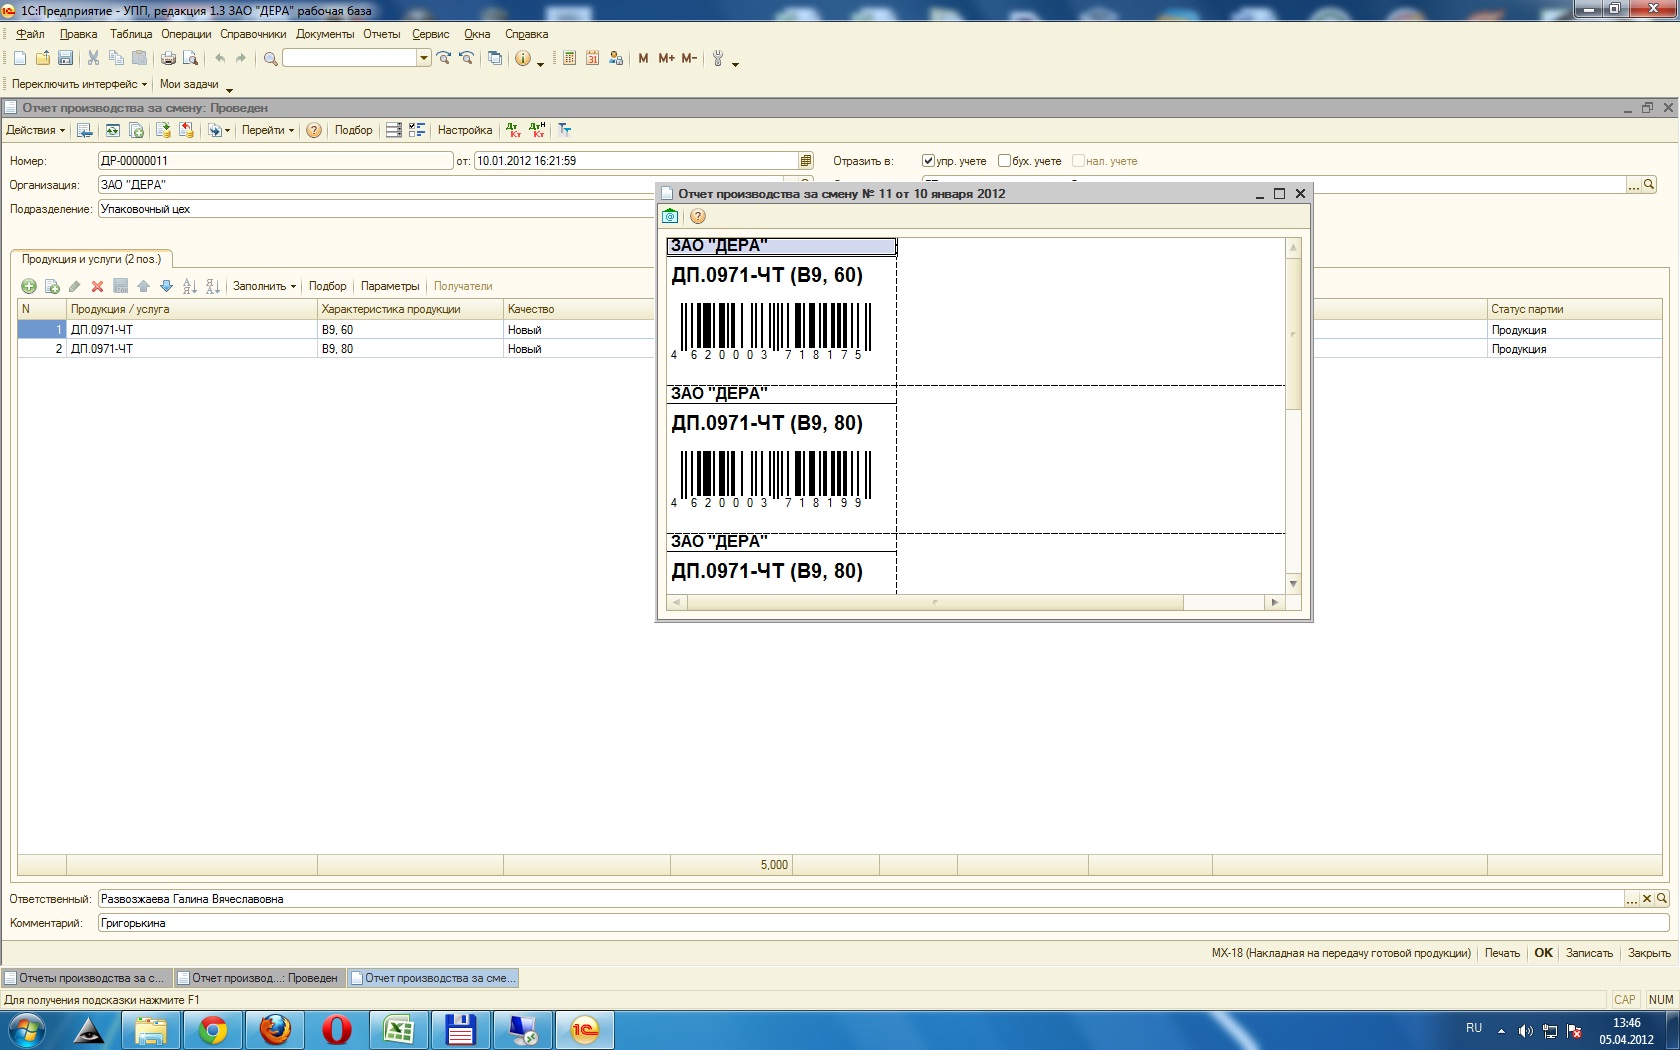Click the vertical scrollbar down arrow in preview
This screenshot has height=1050, width=1680.
1293,584
